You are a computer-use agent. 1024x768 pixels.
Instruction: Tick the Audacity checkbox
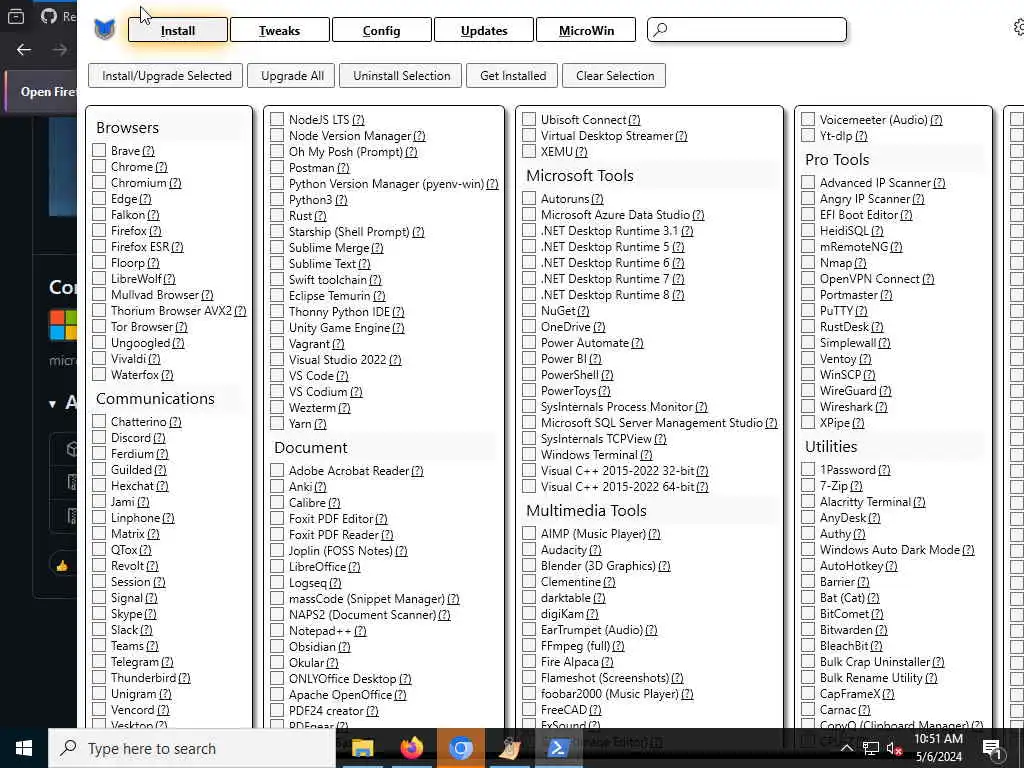point(529,549)
